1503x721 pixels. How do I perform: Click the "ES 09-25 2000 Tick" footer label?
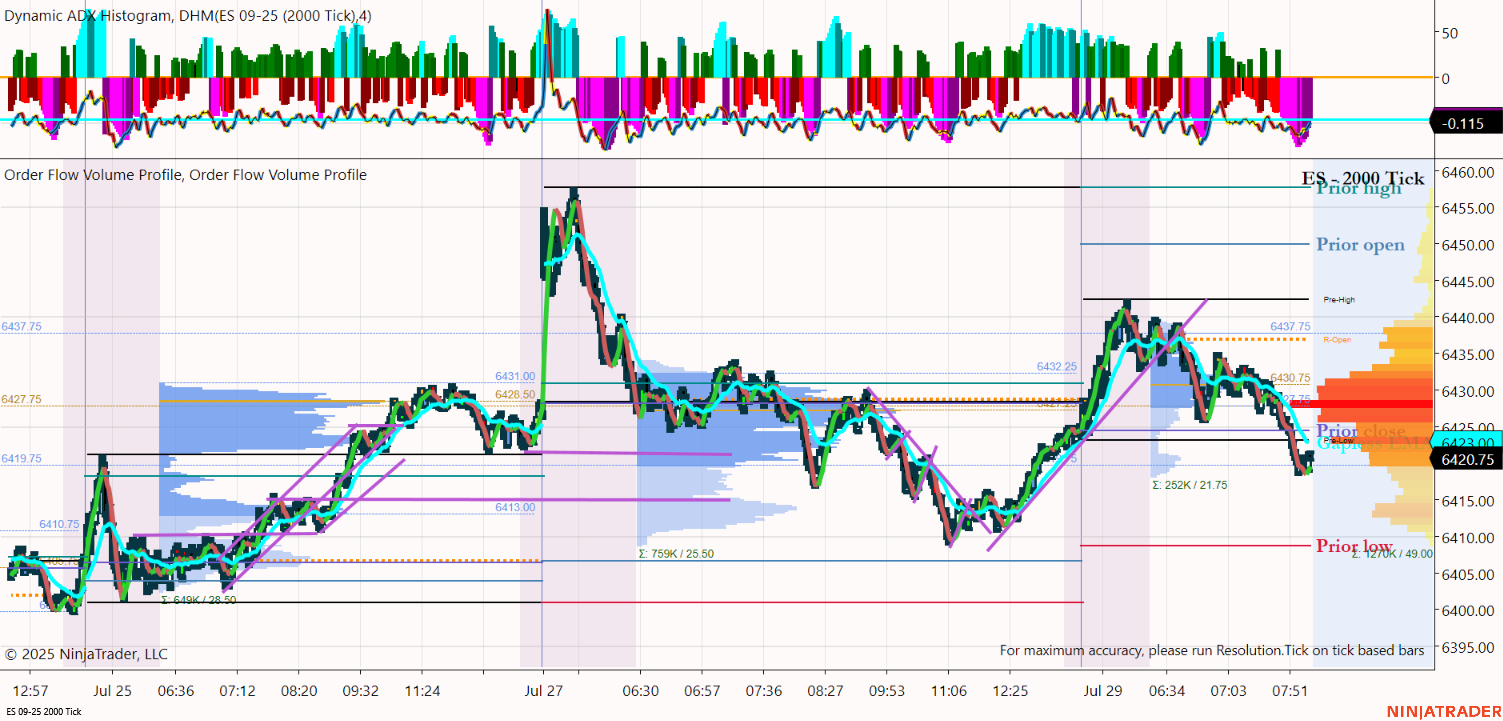coord(44,712)
